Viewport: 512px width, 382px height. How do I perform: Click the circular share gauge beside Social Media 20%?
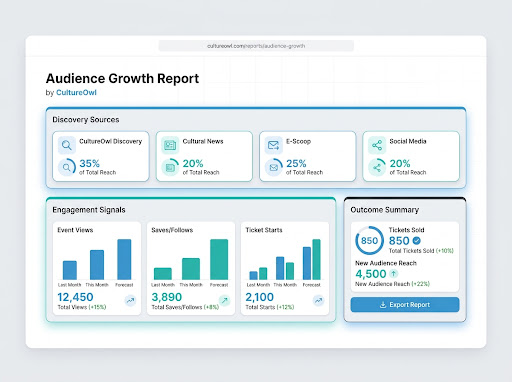pos(377,167)
